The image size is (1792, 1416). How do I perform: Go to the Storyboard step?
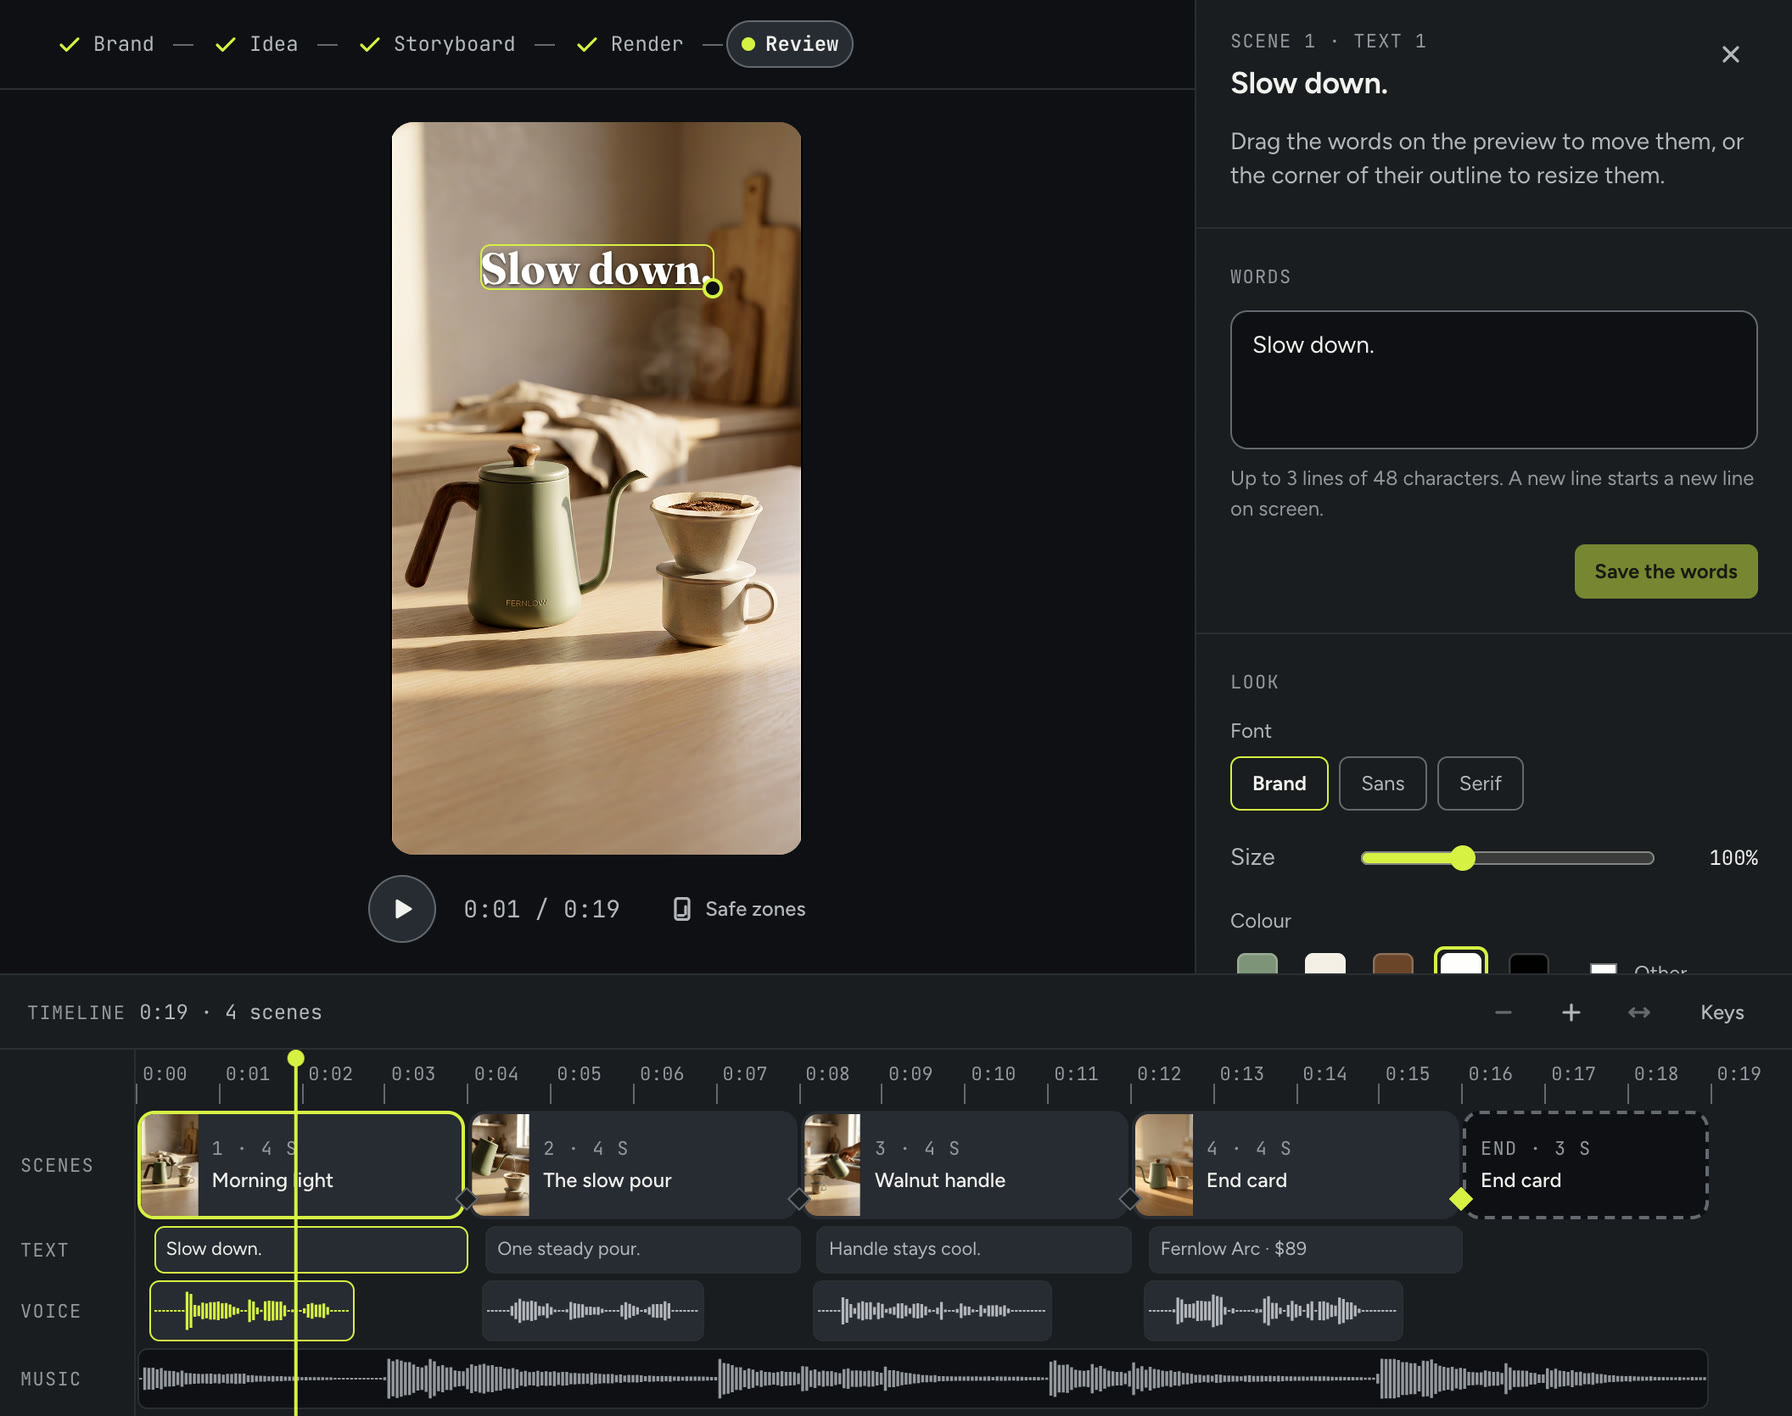coord(437,44)
